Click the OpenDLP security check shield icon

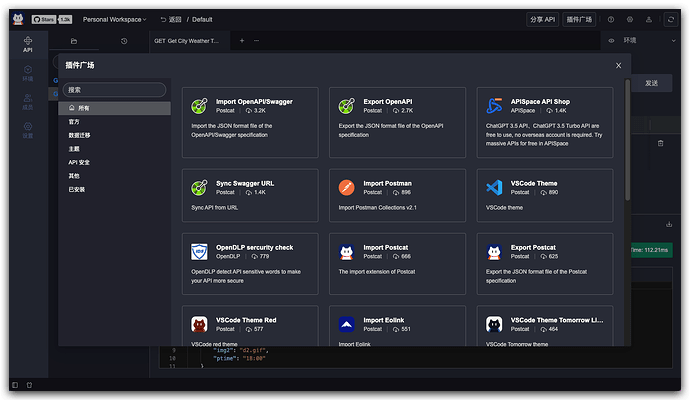[199, 251]
